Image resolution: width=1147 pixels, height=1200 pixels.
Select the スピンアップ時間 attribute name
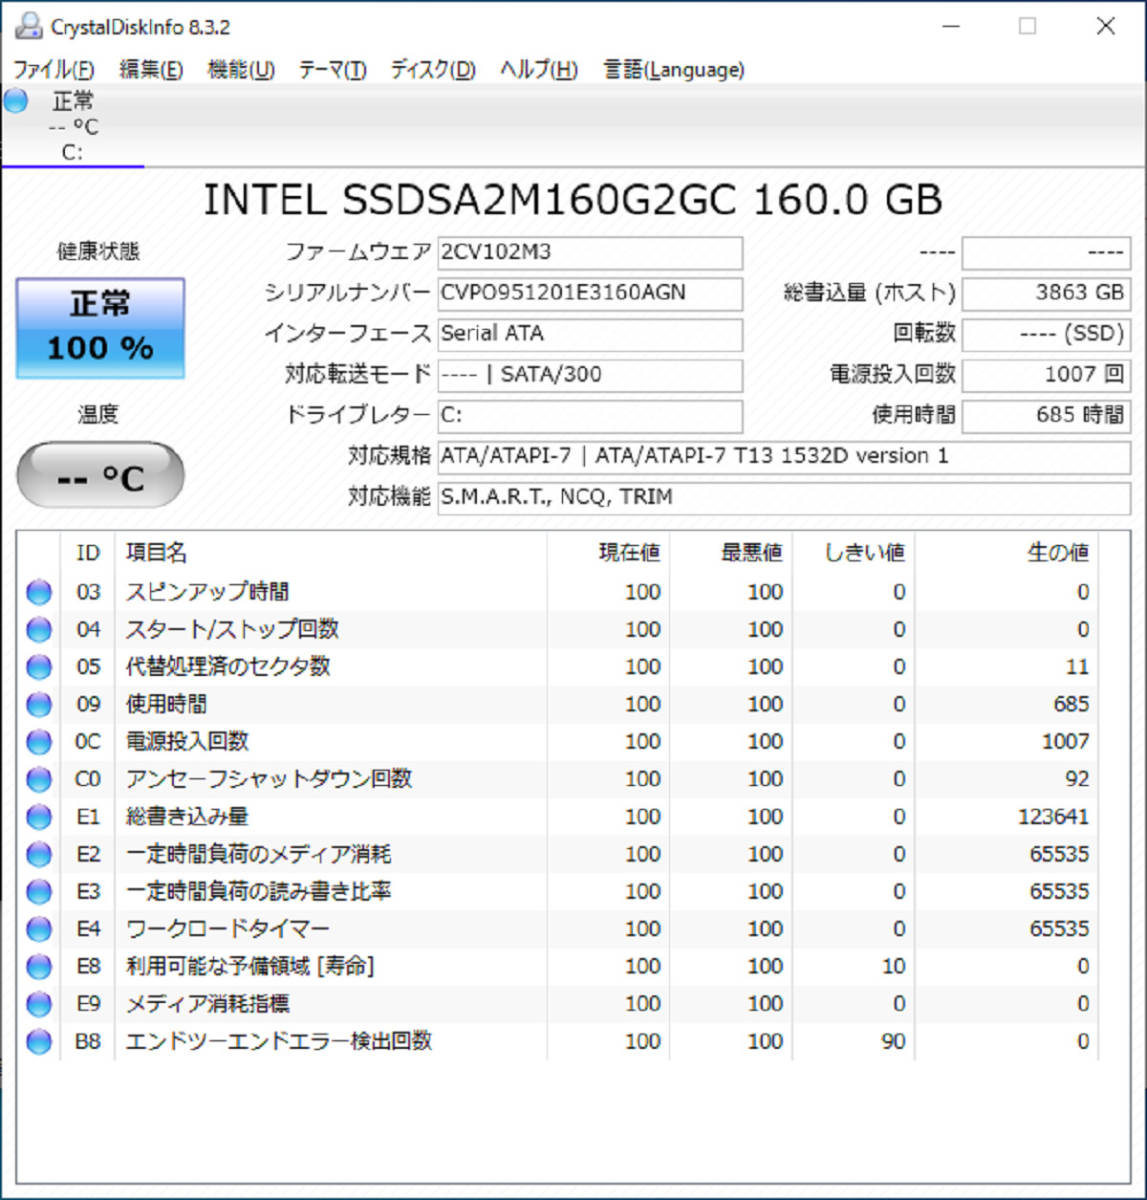coord(207,592)
